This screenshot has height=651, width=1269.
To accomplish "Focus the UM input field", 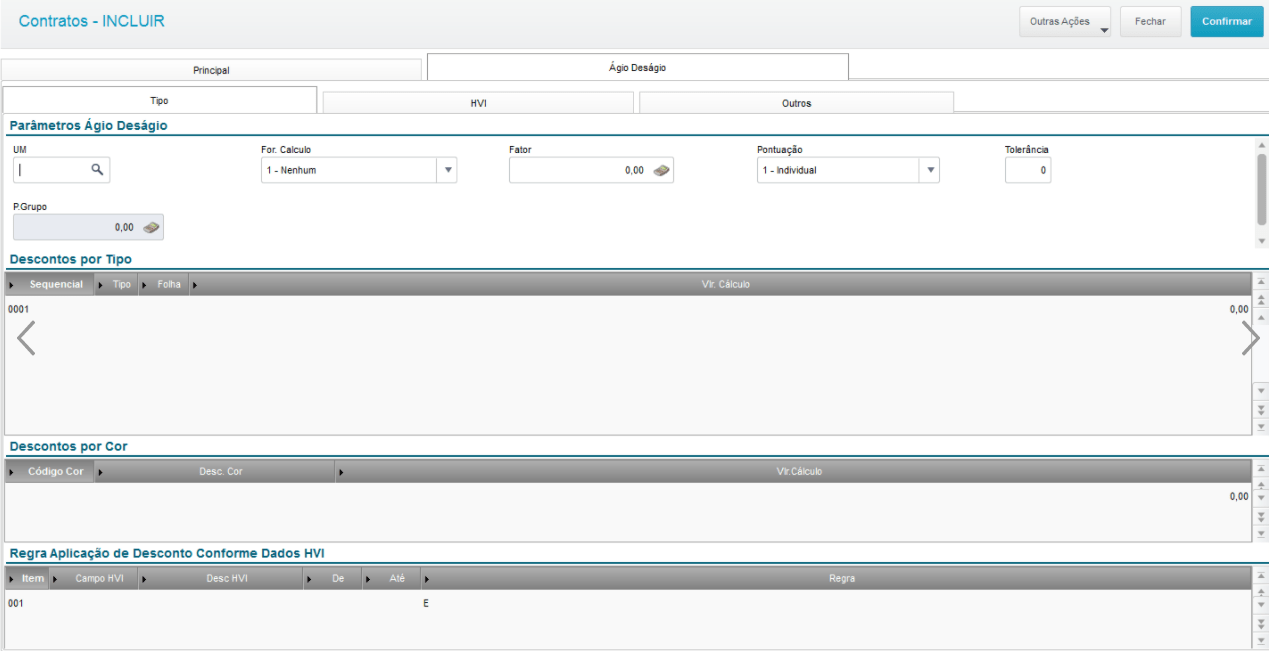I will 50,170.
